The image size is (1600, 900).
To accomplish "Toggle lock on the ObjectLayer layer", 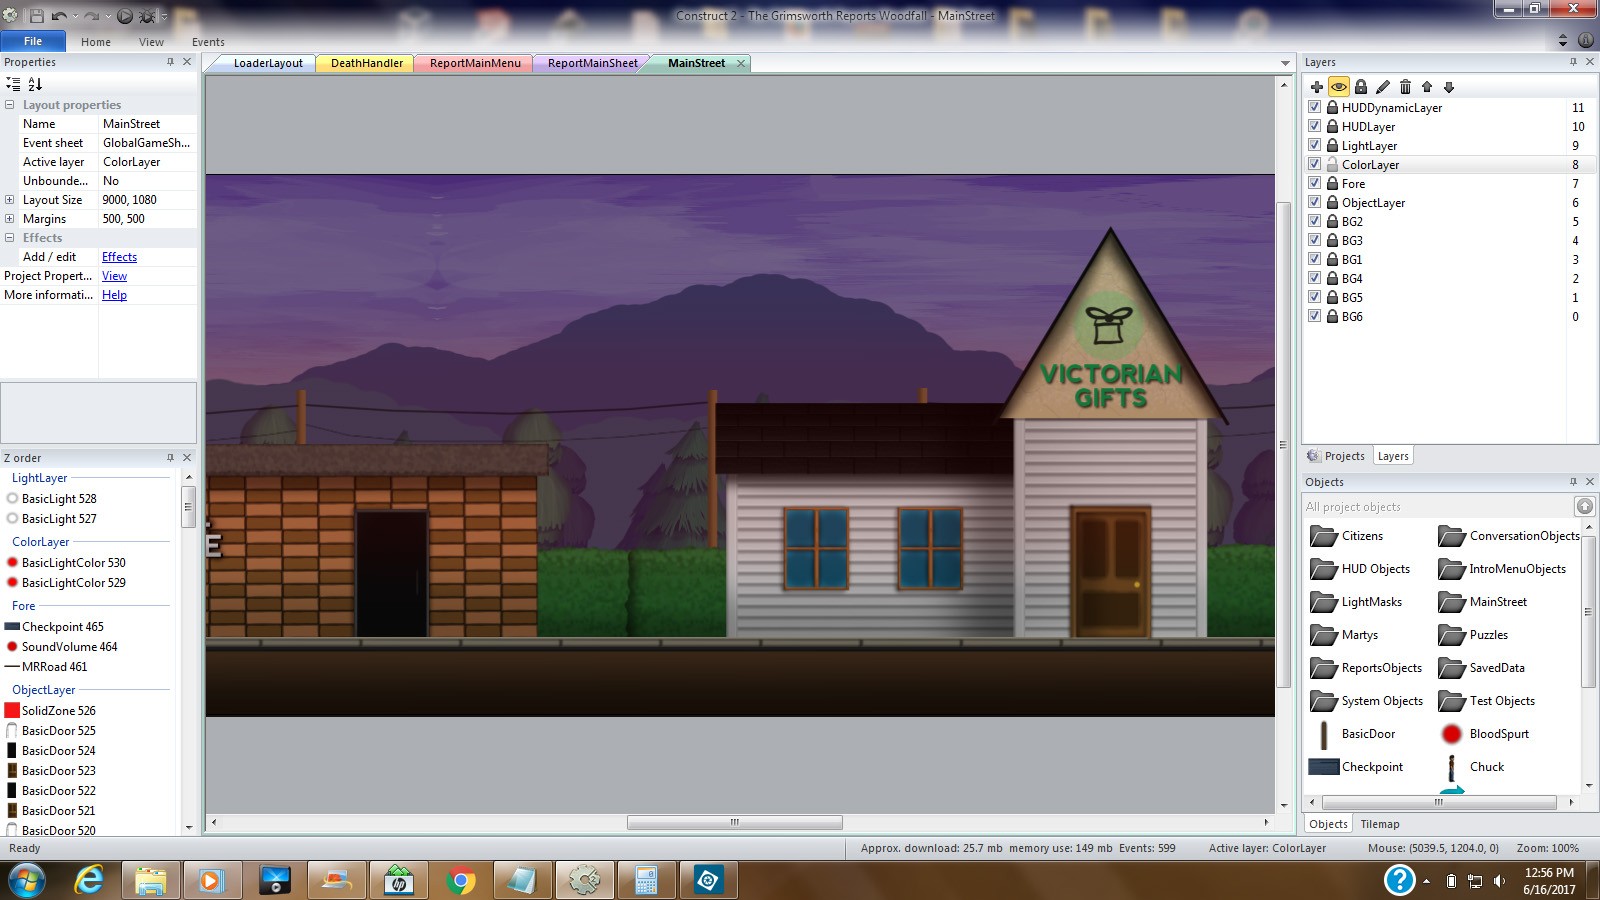I will point(1332,202).
